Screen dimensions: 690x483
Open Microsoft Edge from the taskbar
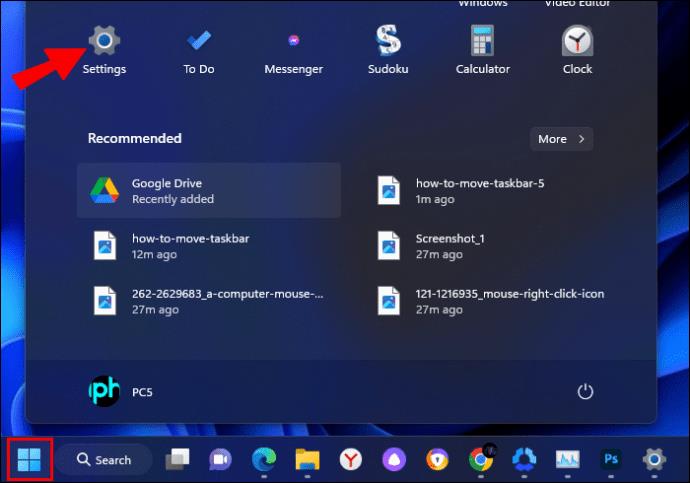264,460
